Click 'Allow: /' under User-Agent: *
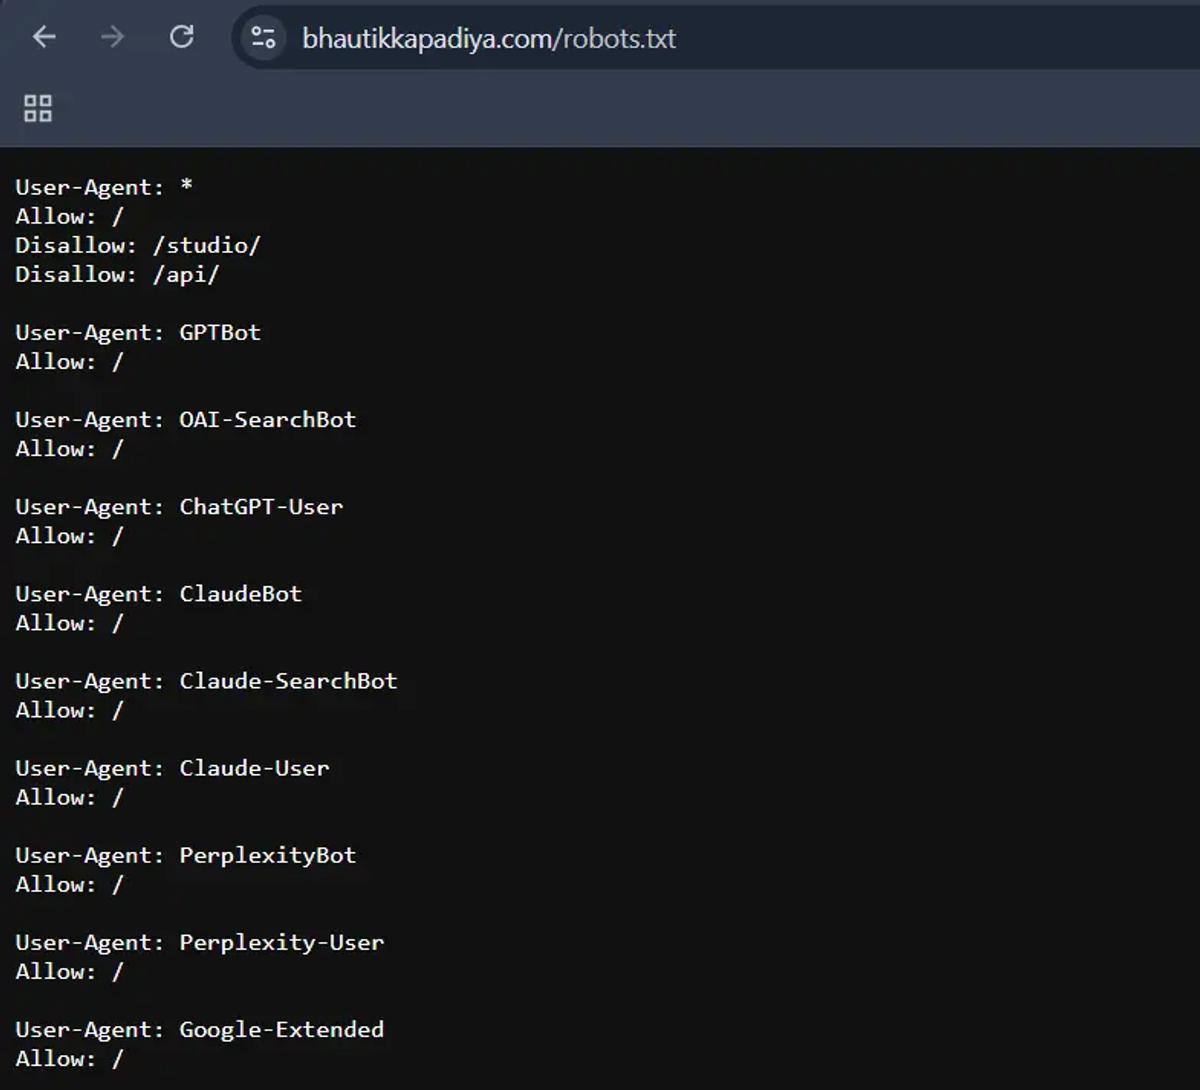 click(x=69, y=216)
